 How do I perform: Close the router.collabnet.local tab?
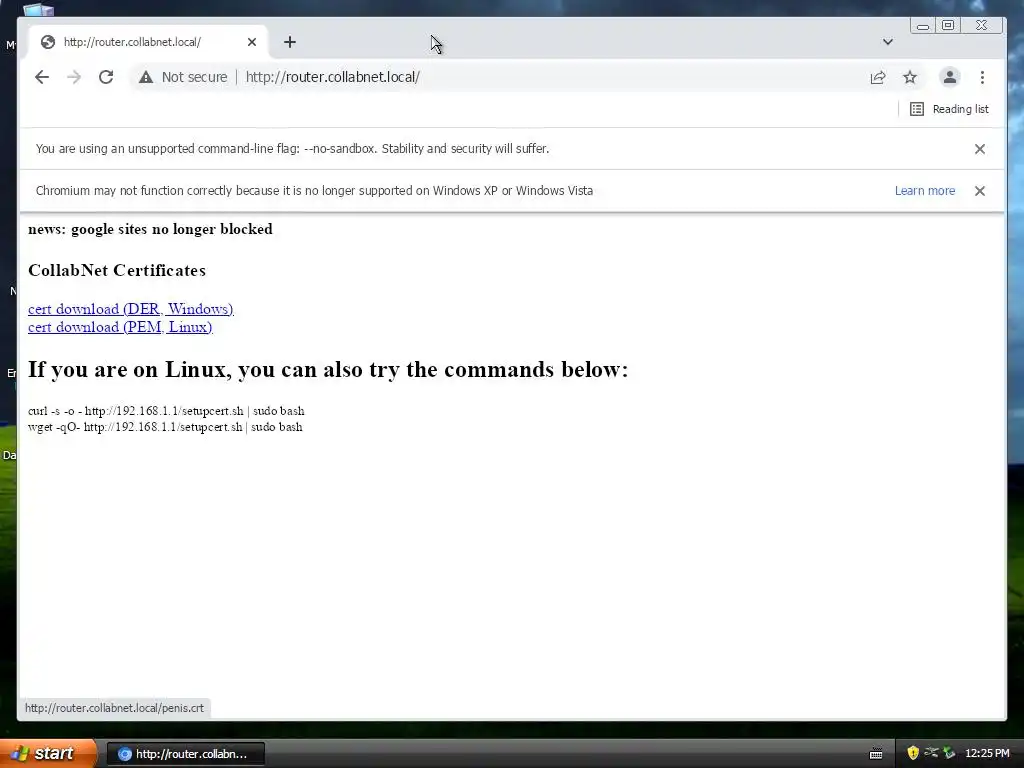point(252,42)
